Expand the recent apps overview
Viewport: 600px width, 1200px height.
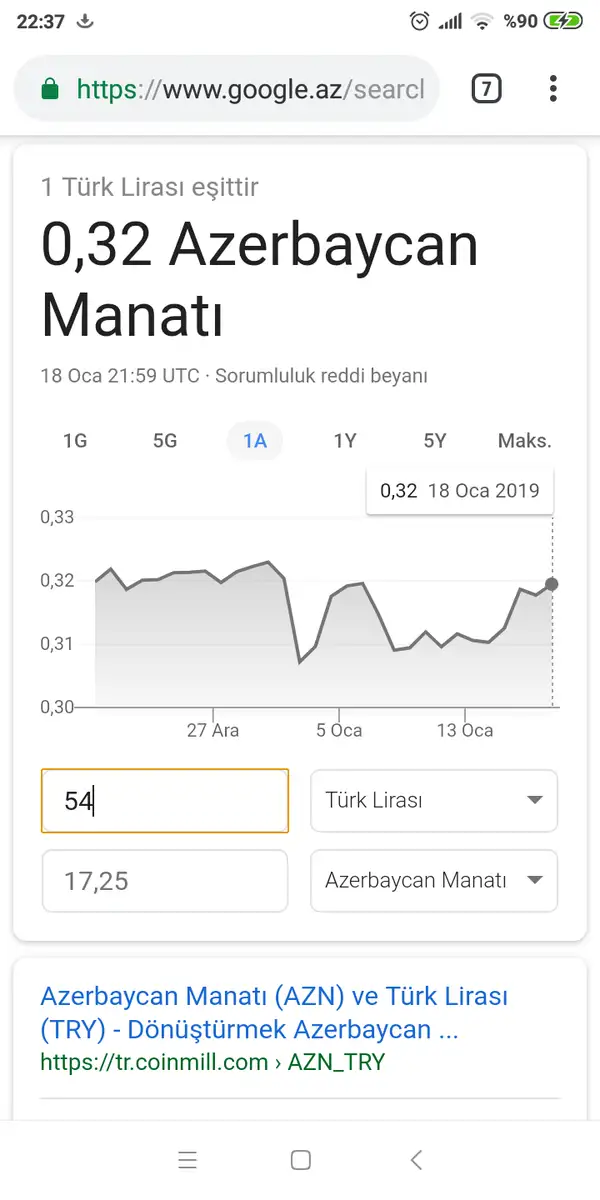pos(188,1160)
